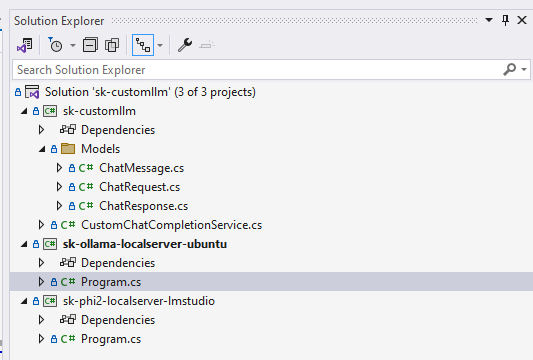Open CustomChatCompletionService.cs file
Viewport: 533px width, 360px height.
171,225
